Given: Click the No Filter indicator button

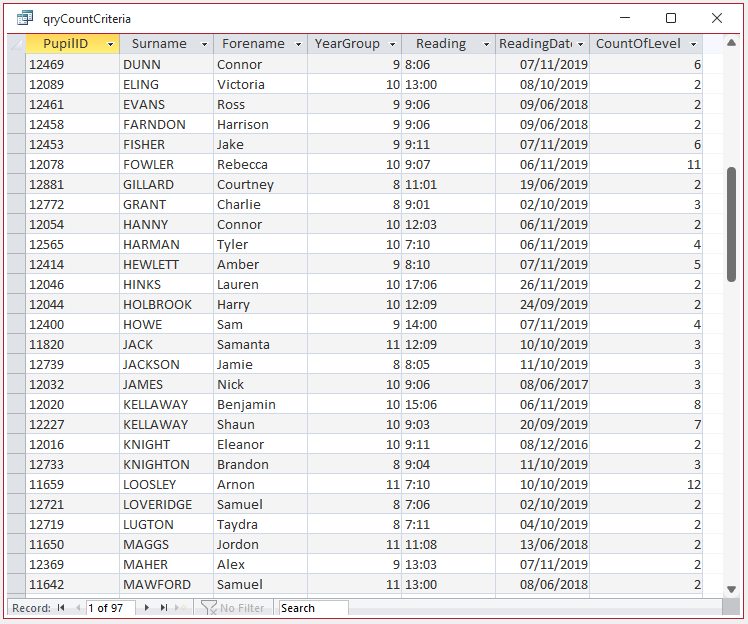Looking at the screenshot, I should pos(233,608).
